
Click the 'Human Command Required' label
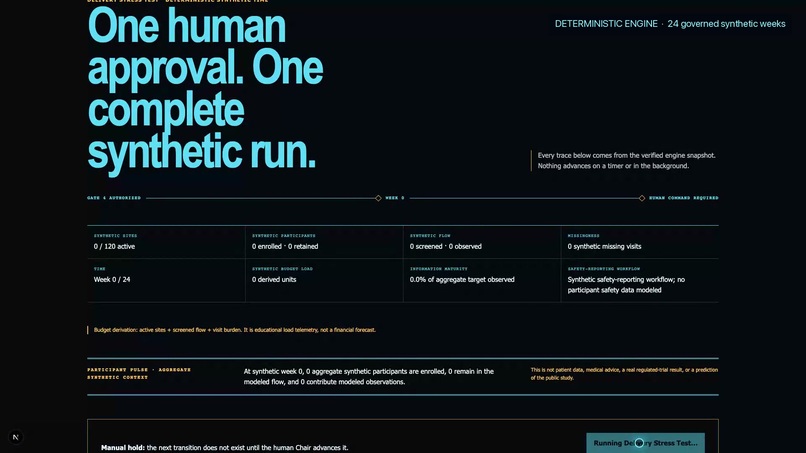pos(684,198)
